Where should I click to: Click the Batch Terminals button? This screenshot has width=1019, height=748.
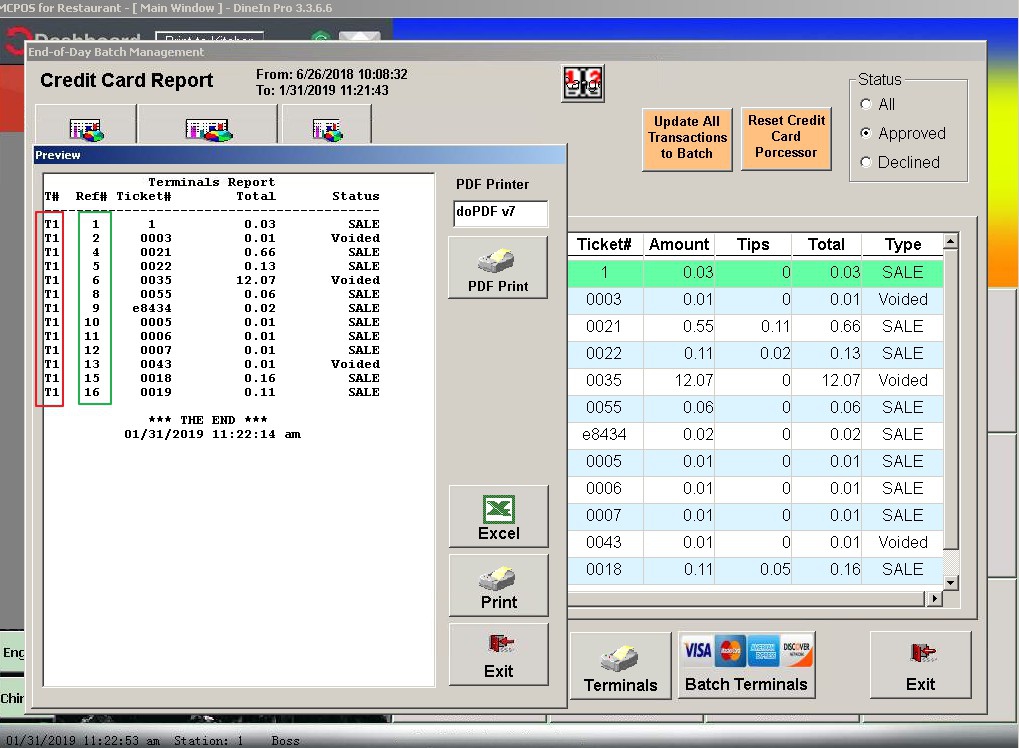click(746, 664)
